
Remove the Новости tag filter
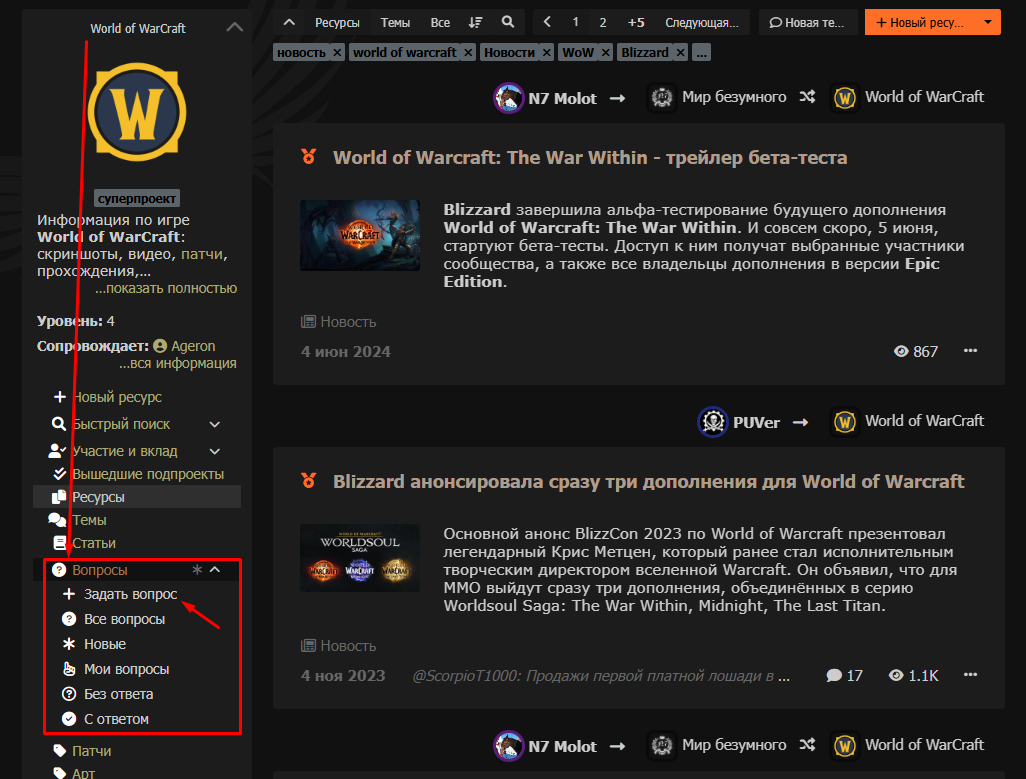click(546, 52)
